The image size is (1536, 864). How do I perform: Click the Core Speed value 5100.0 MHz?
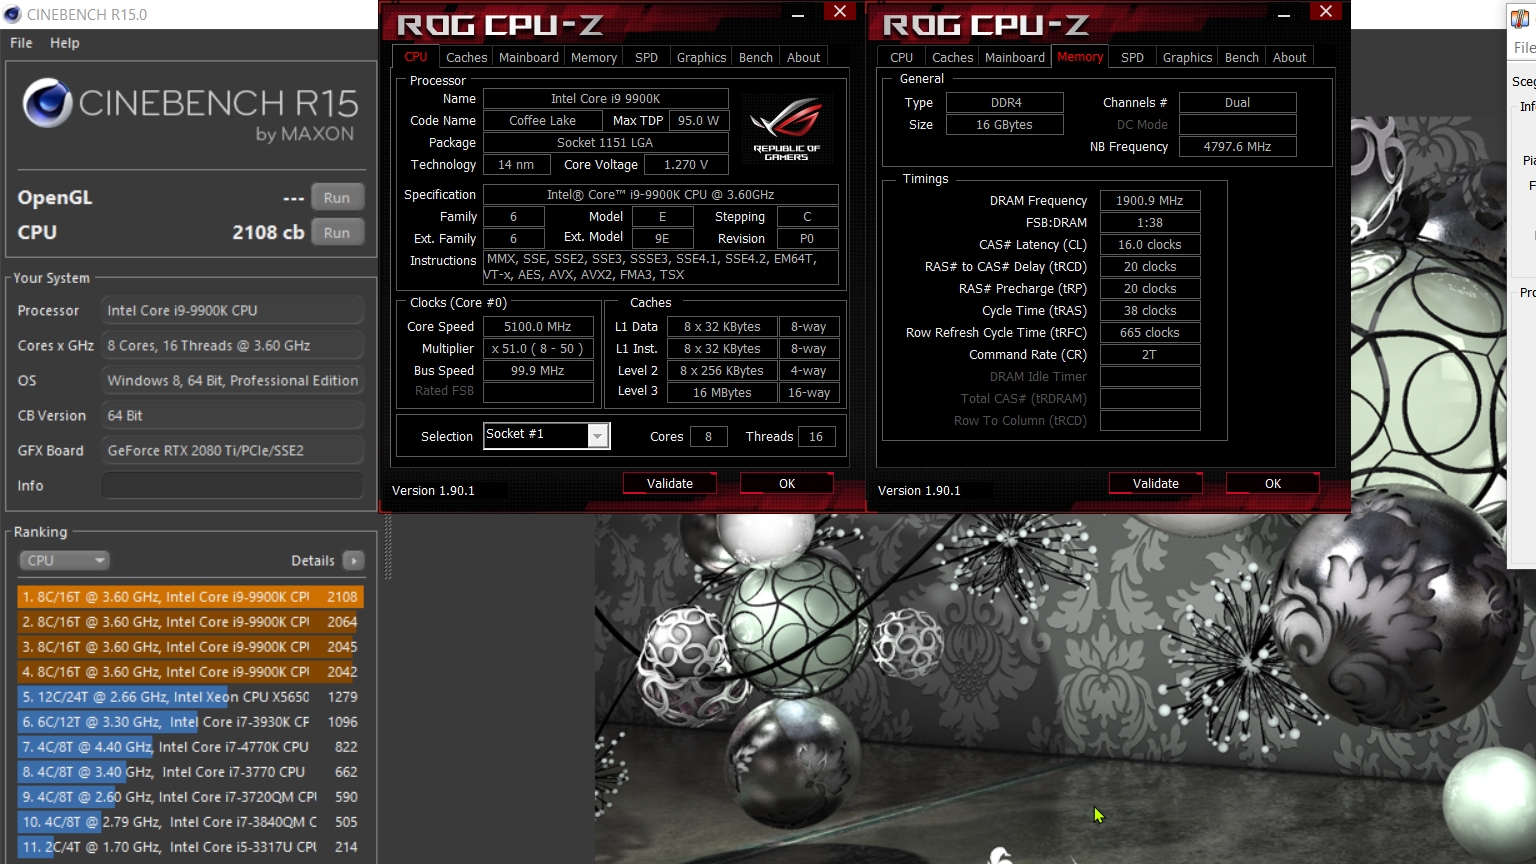click(538, 327)
